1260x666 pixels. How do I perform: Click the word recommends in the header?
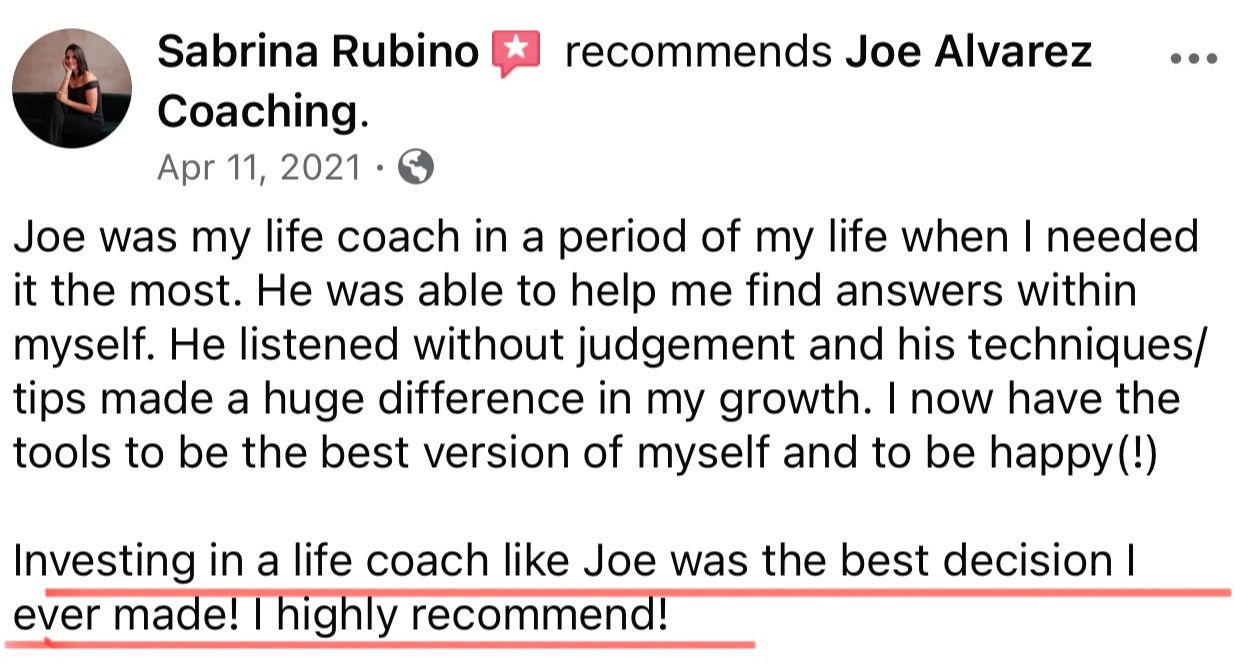click(x=698, y=53)
